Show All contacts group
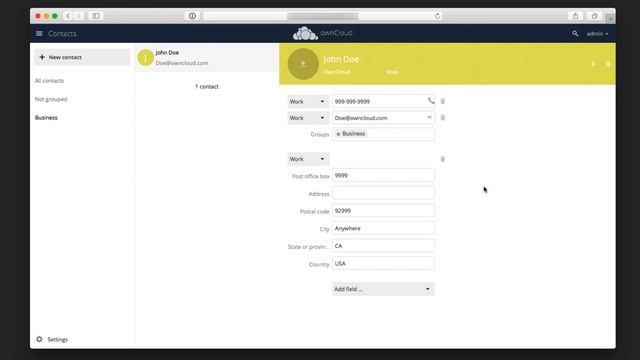The image size is (640, 360). coord(49,80)
